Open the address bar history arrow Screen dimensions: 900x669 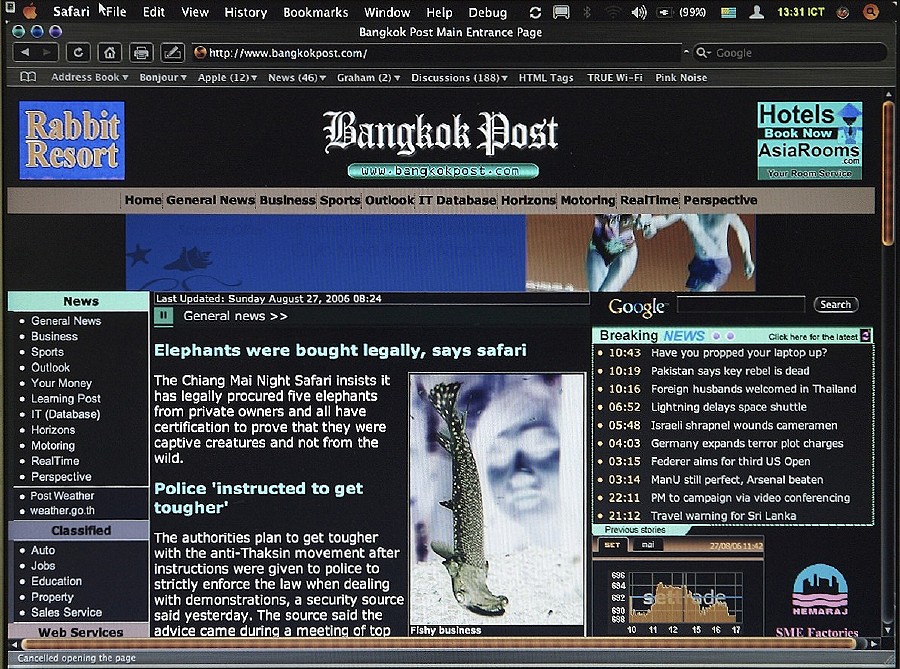point(686,52)
